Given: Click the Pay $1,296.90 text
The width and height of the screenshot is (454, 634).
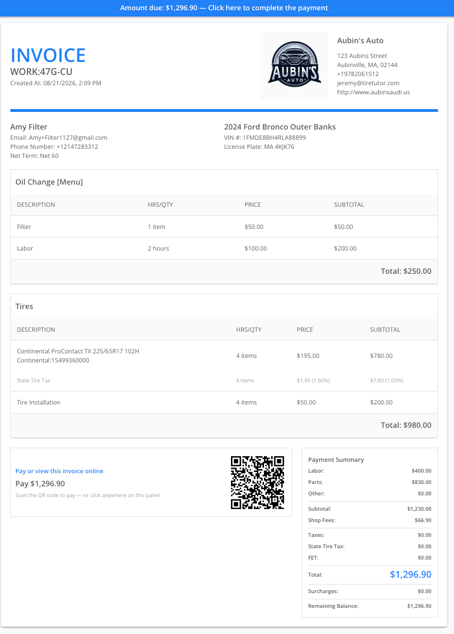Looking at the screenshot, I should [x=40, y=484].
